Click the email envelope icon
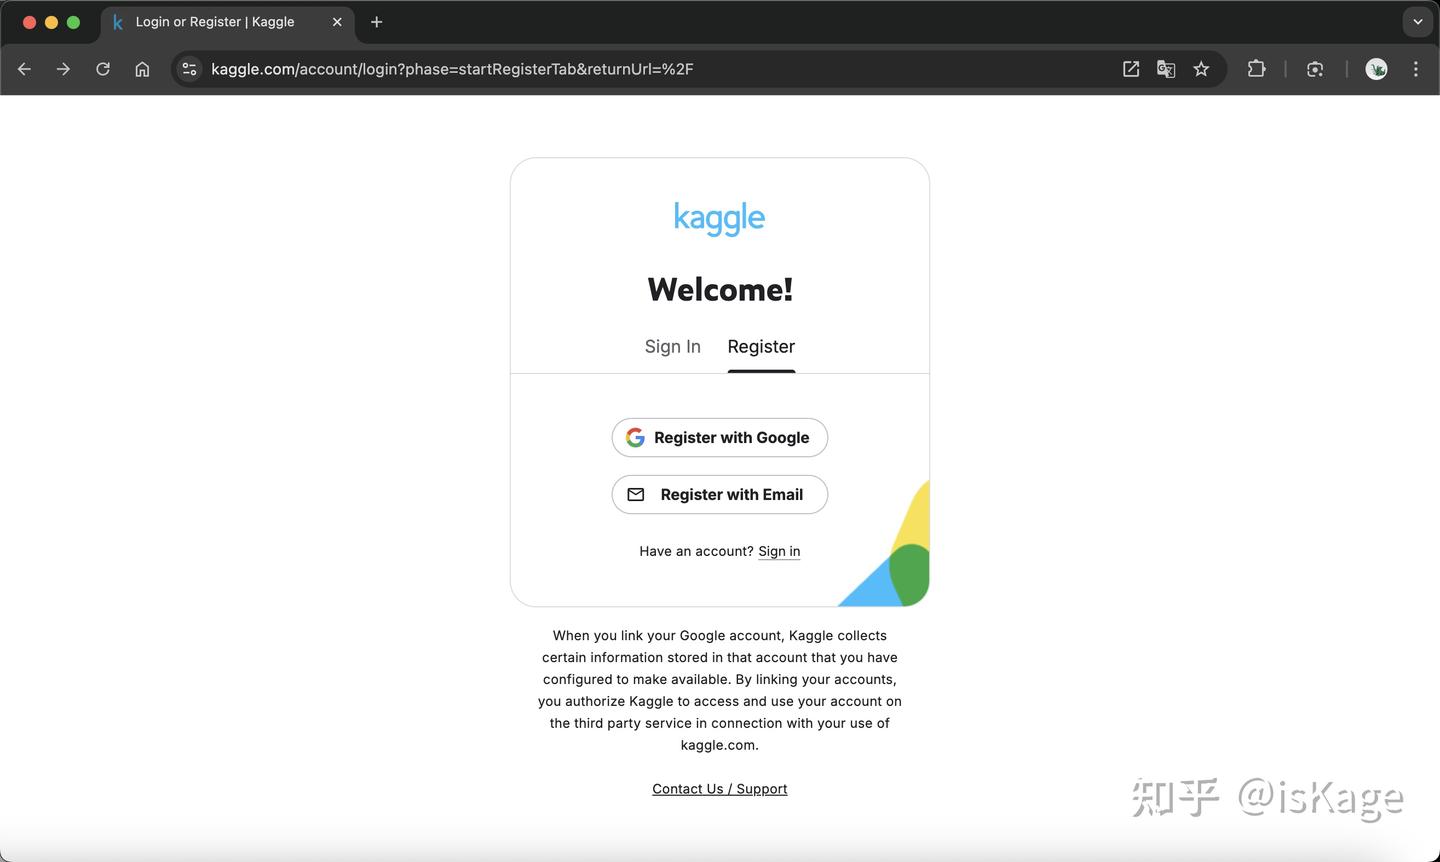Image resolution: width=1440 pixels, height=862 pixels. [636, 494]
